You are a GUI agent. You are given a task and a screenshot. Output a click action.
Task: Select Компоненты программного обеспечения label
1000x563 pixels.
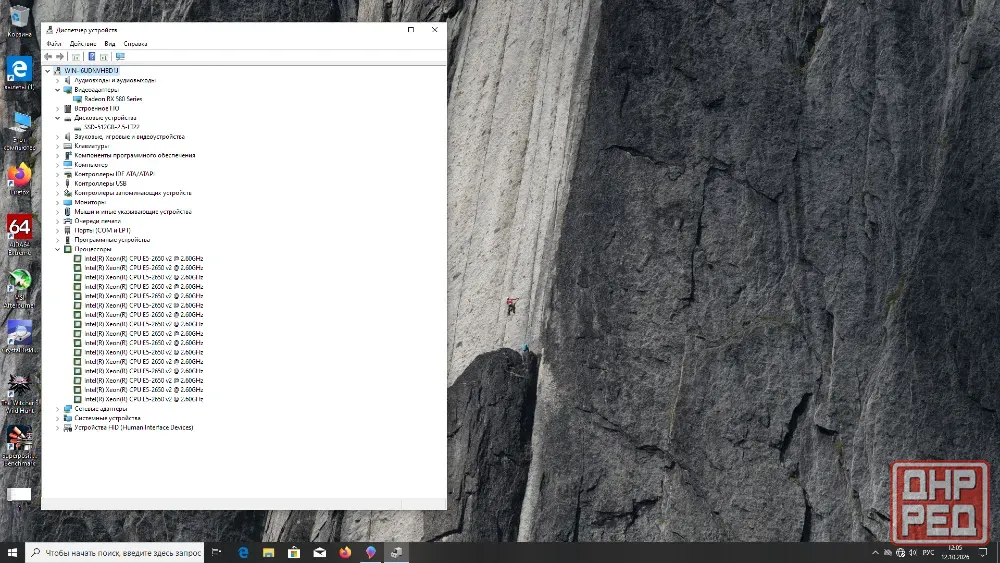(135, 156)
